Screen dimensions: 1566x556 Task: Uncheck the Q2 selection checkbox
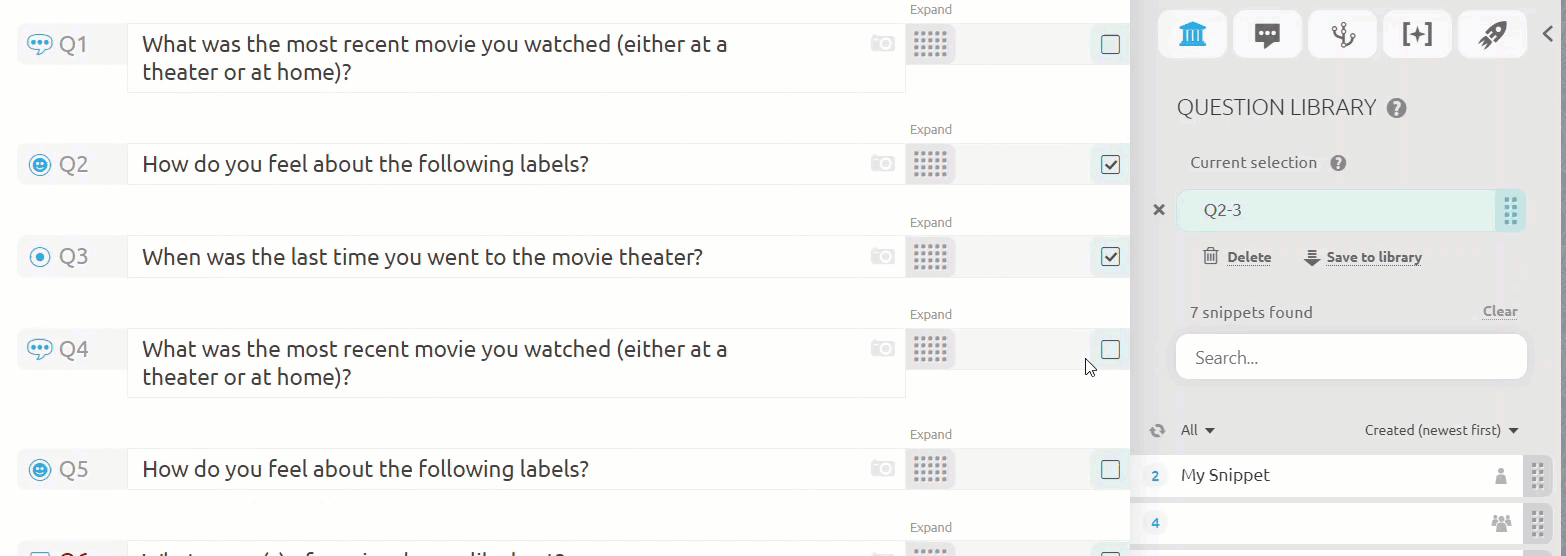pyautogui.click(x=1110, y=164)
